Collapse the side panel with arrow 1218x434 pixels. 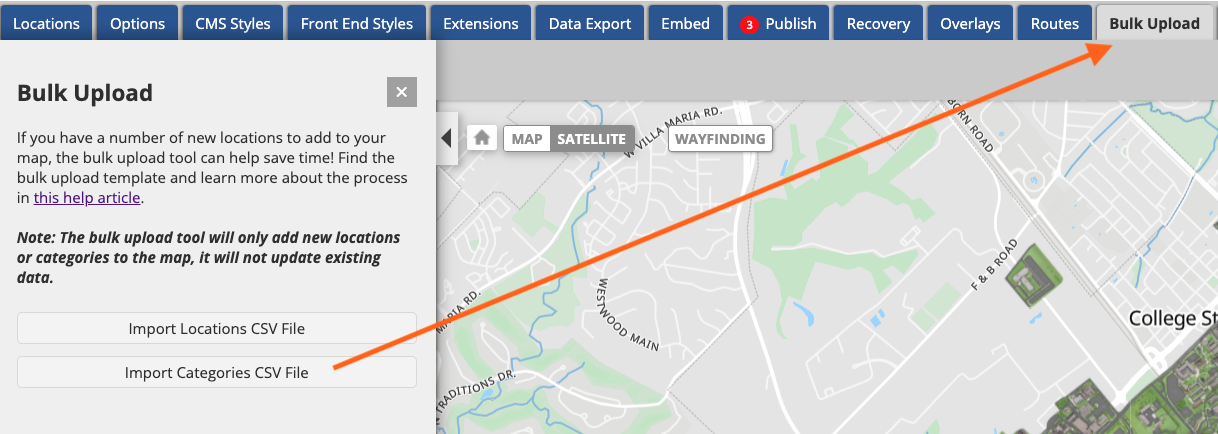tap(447, 138)
